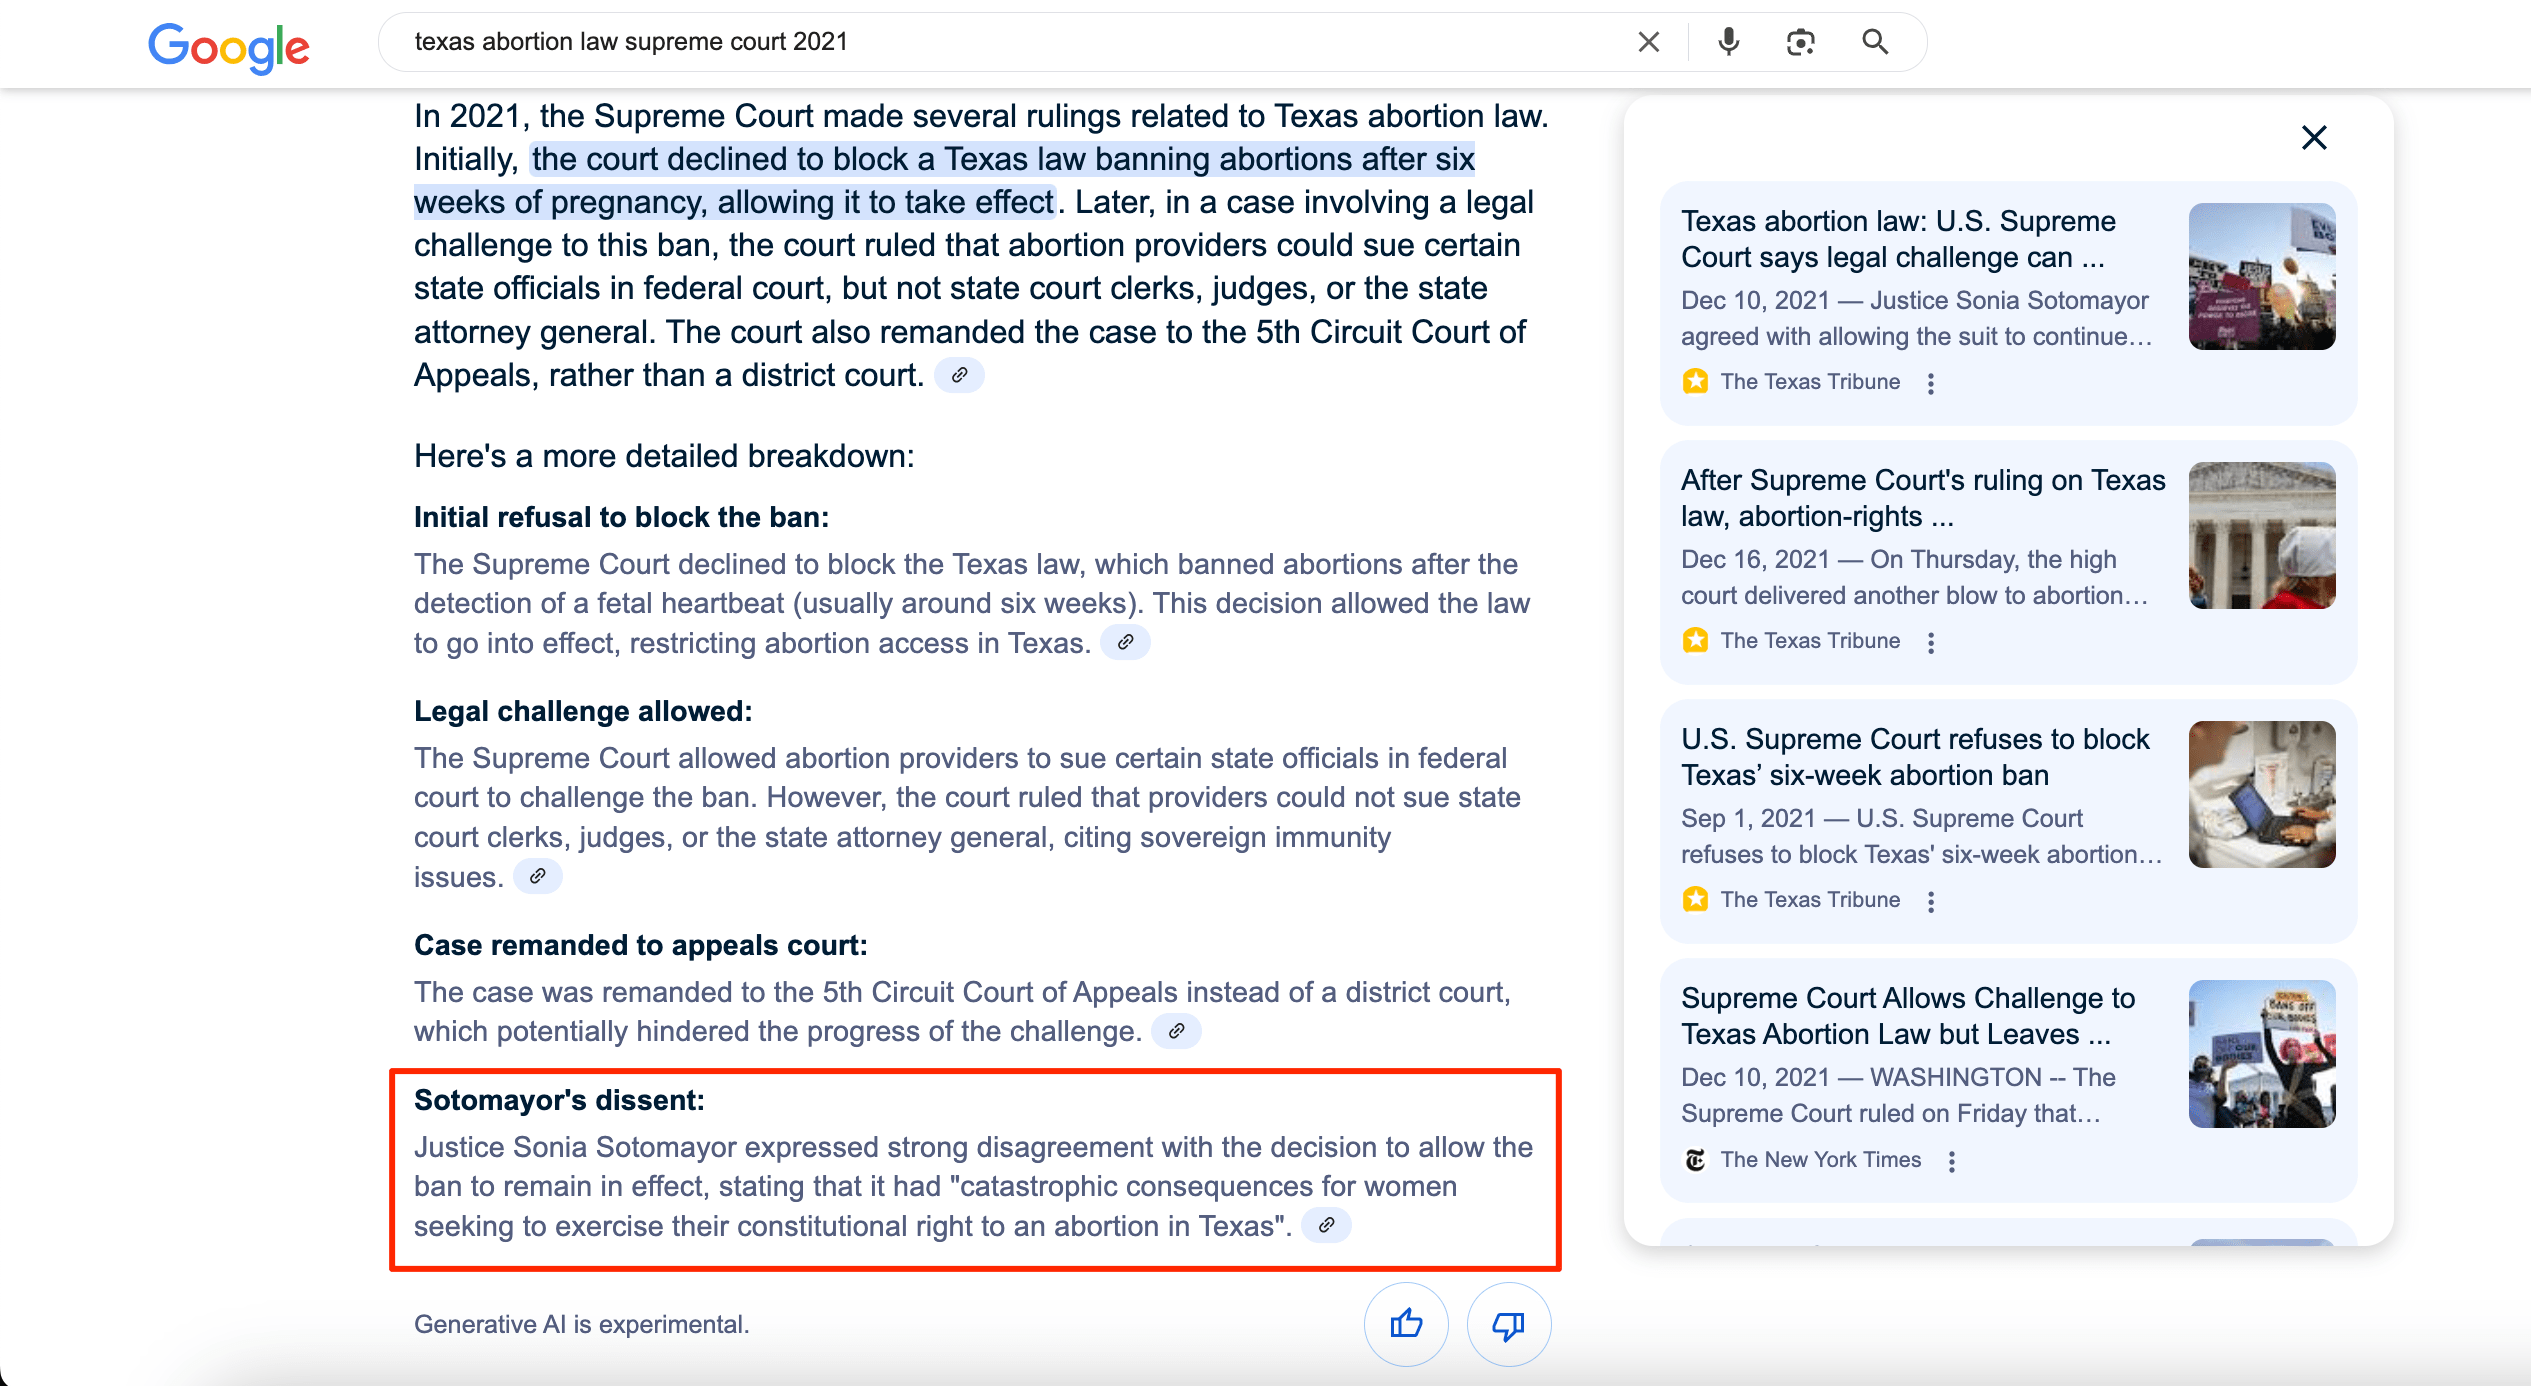Open 'Supreme Court Allows Challenge to Texas' article
Screen dimensions: 2531x1386
point(1908,1016)
